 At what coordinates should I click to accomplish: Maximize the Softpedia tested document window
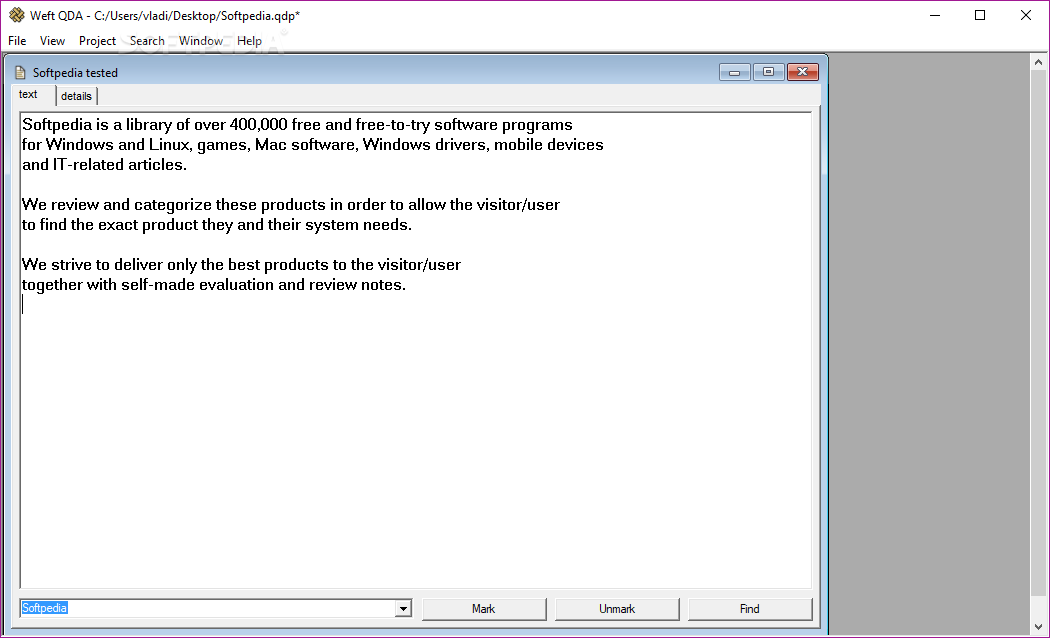pos(768,72)
